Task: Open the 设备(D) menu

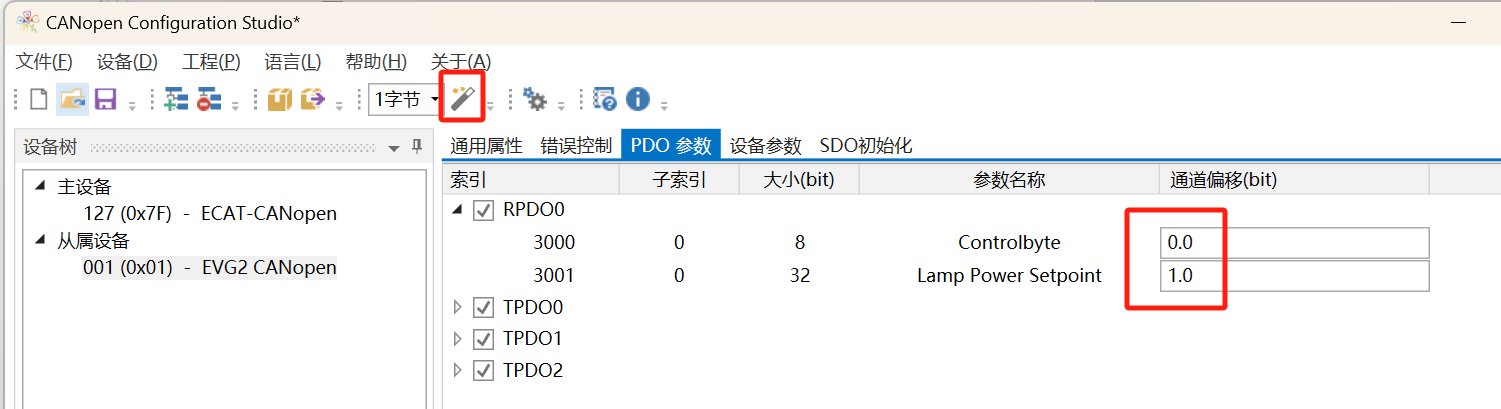Action: [127, 61]
